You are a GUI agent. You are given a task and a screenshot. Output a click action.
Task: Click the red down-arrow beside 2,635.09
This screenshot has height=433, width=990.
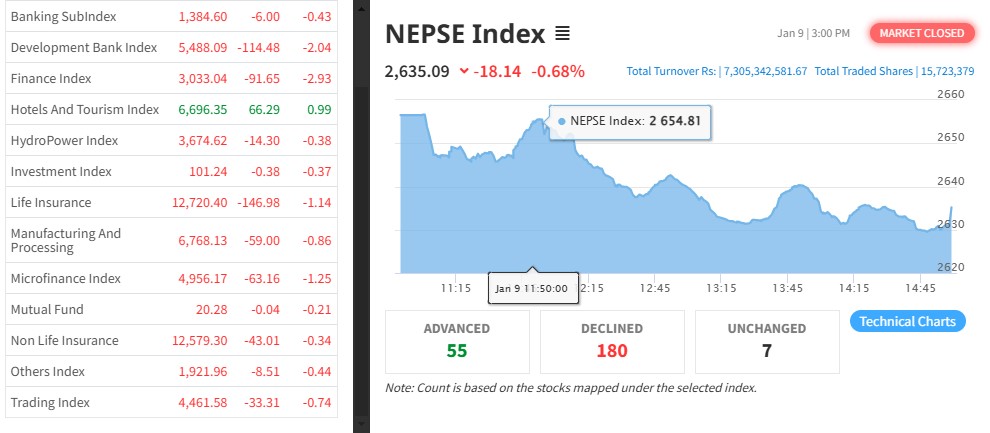pos(464,71)
